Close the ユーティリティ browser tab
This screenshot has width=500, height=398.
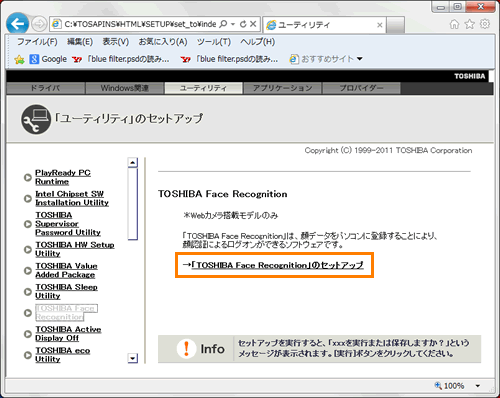click(379, 25)
